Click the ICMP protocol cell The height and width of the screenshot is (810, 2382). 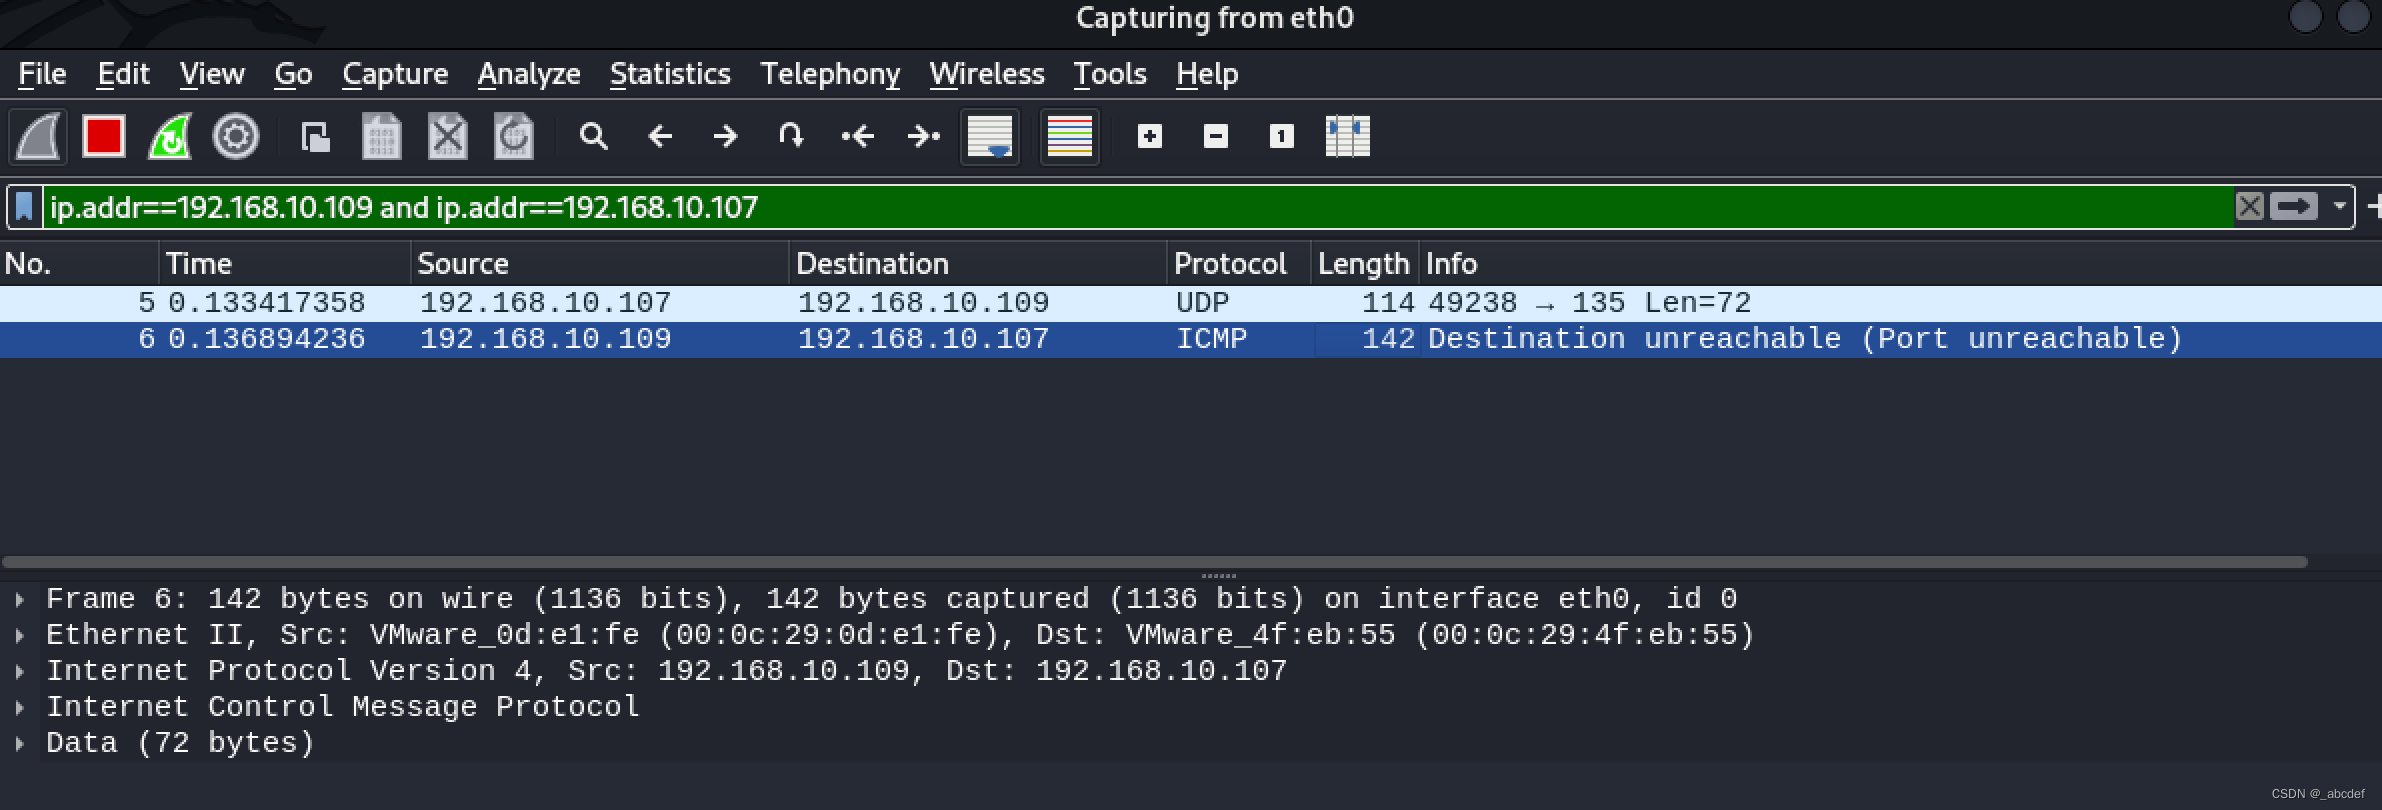[1211, 339]
